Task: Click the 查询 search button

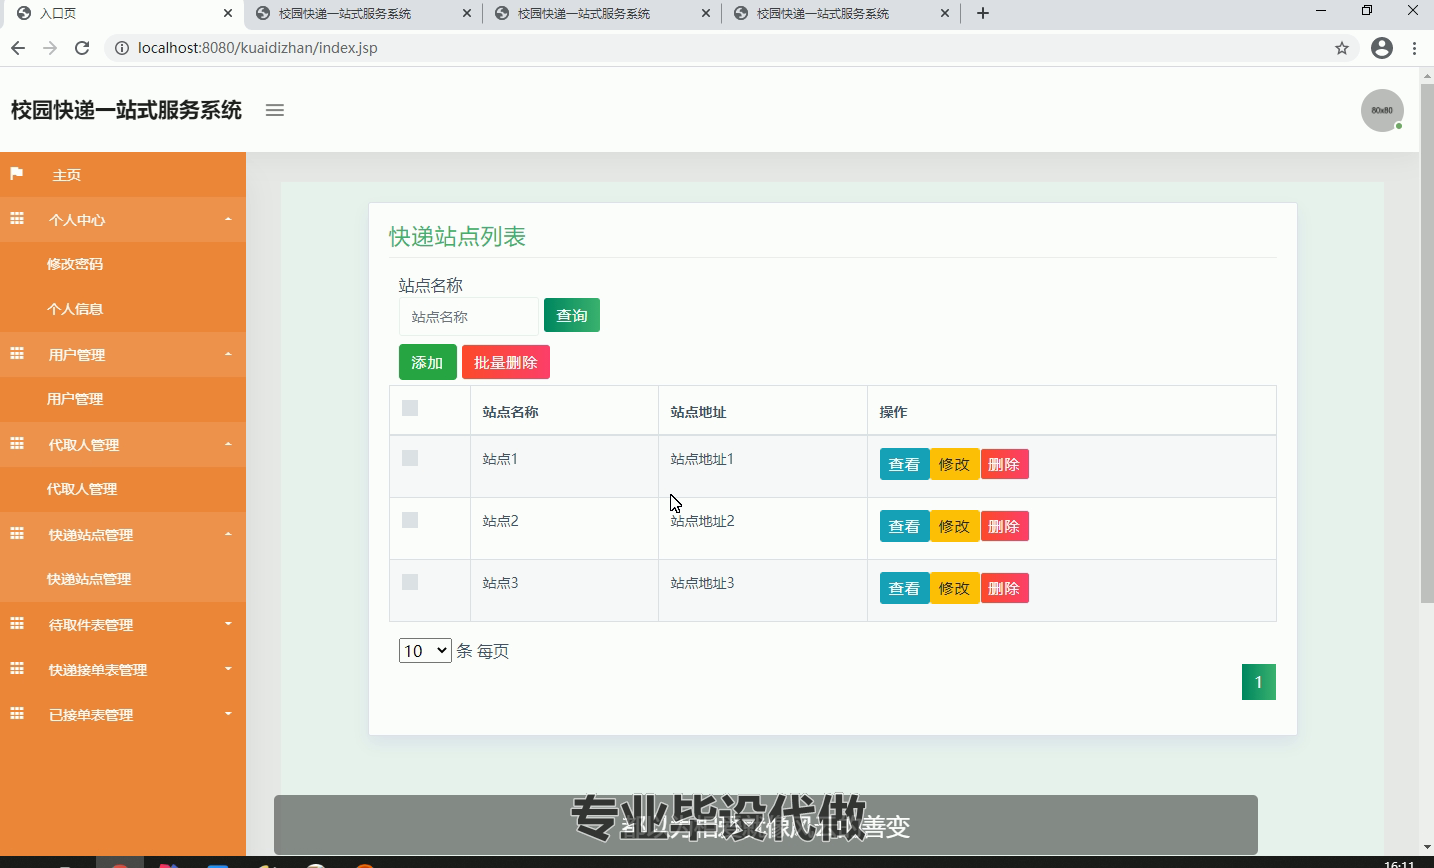Action: click(x=572, y=315)
